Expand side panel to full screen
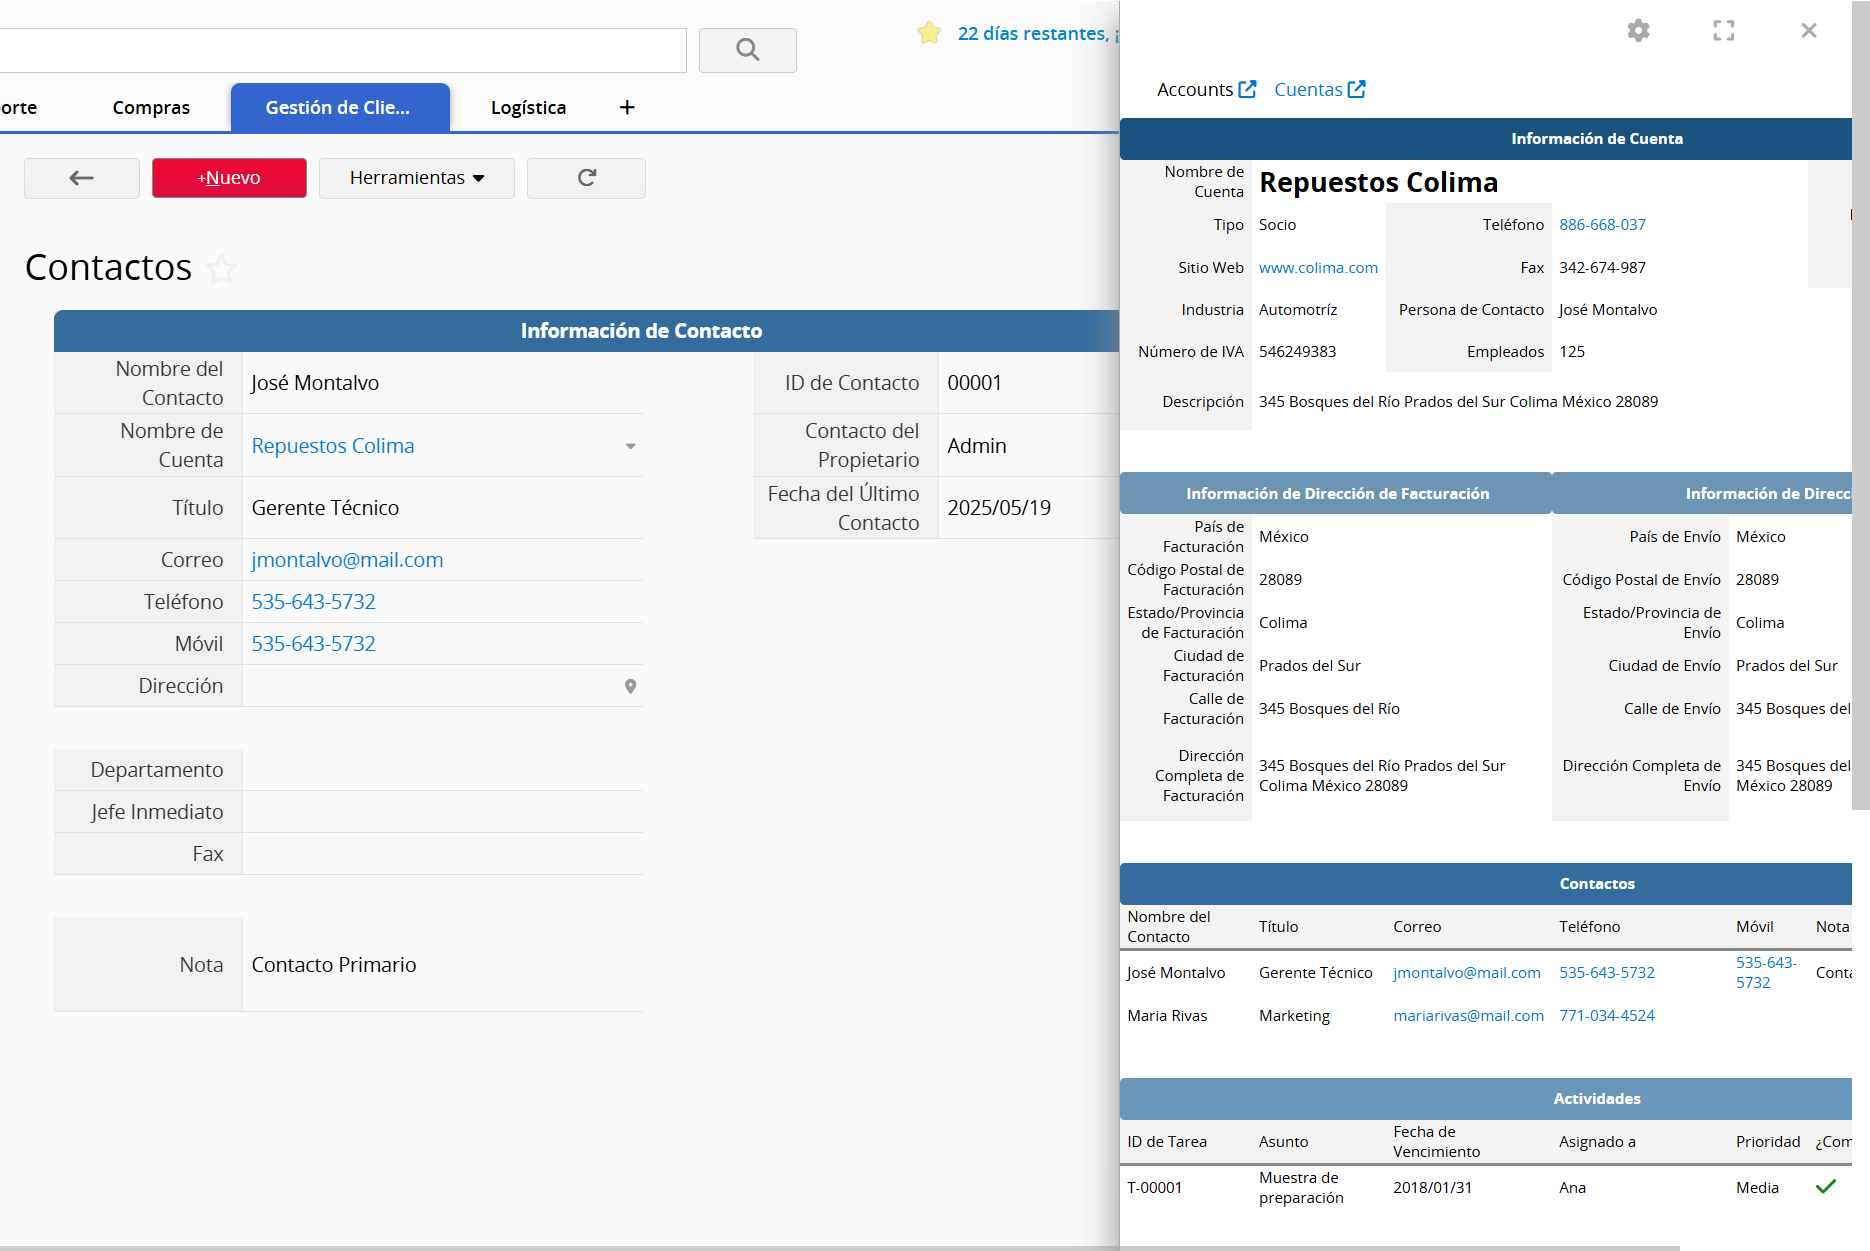1870x1251 pixels. pyautogui.click(x=1723, y=31)
